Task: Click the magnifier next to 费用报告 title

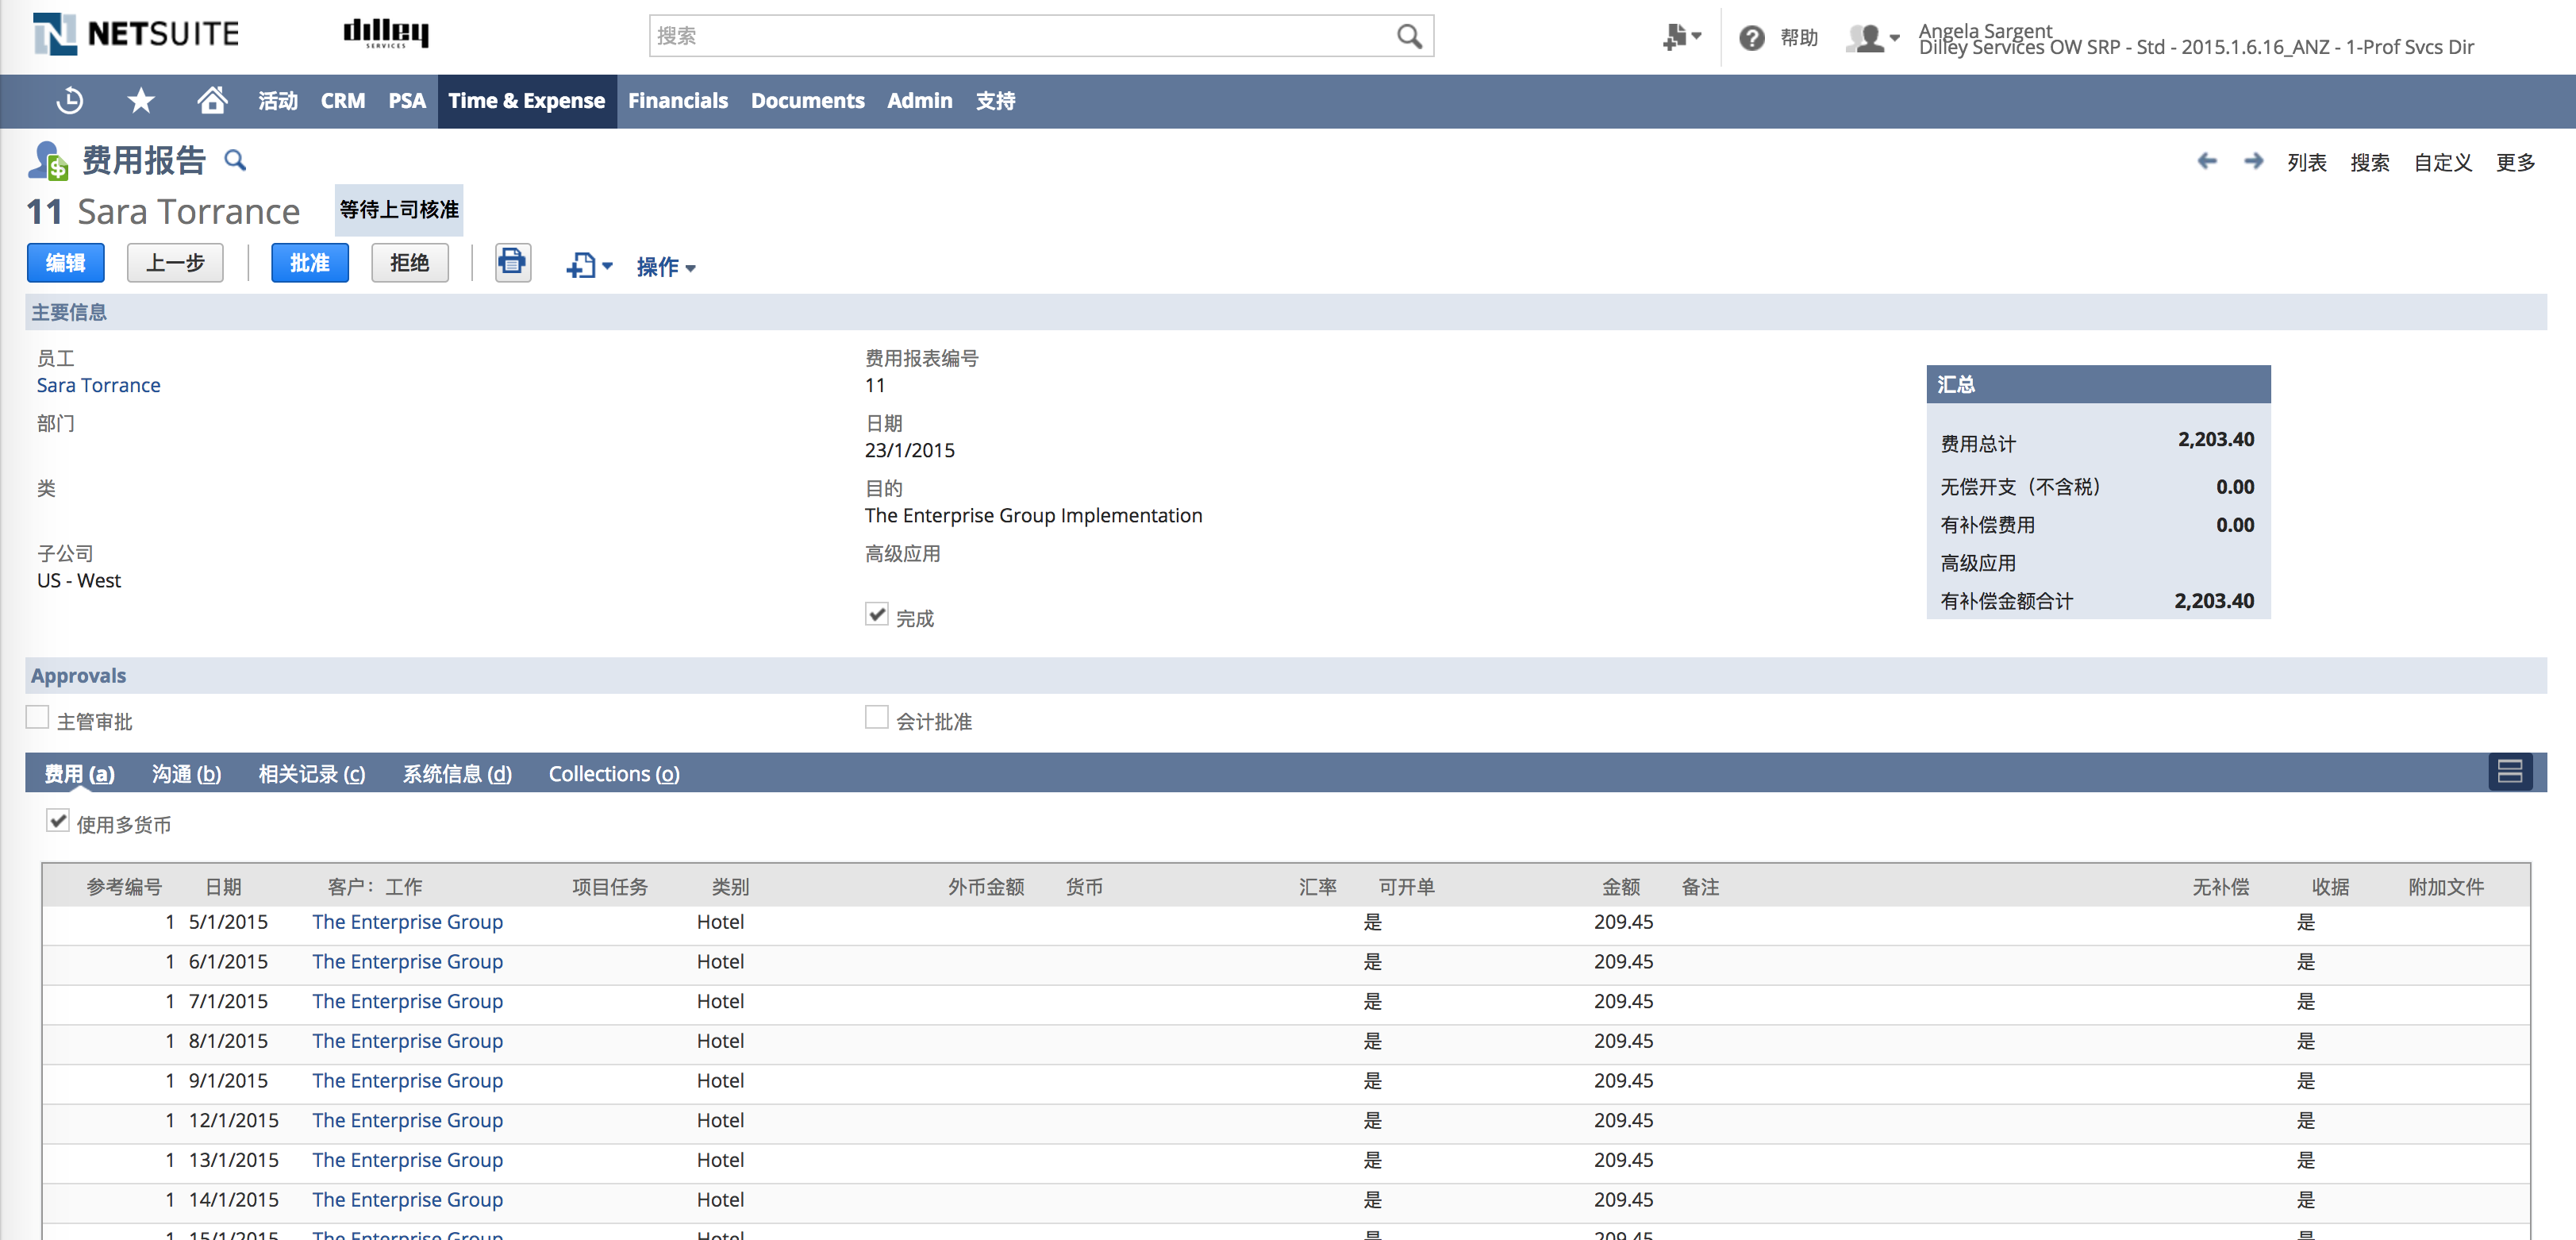Action: tap(234, 160)
